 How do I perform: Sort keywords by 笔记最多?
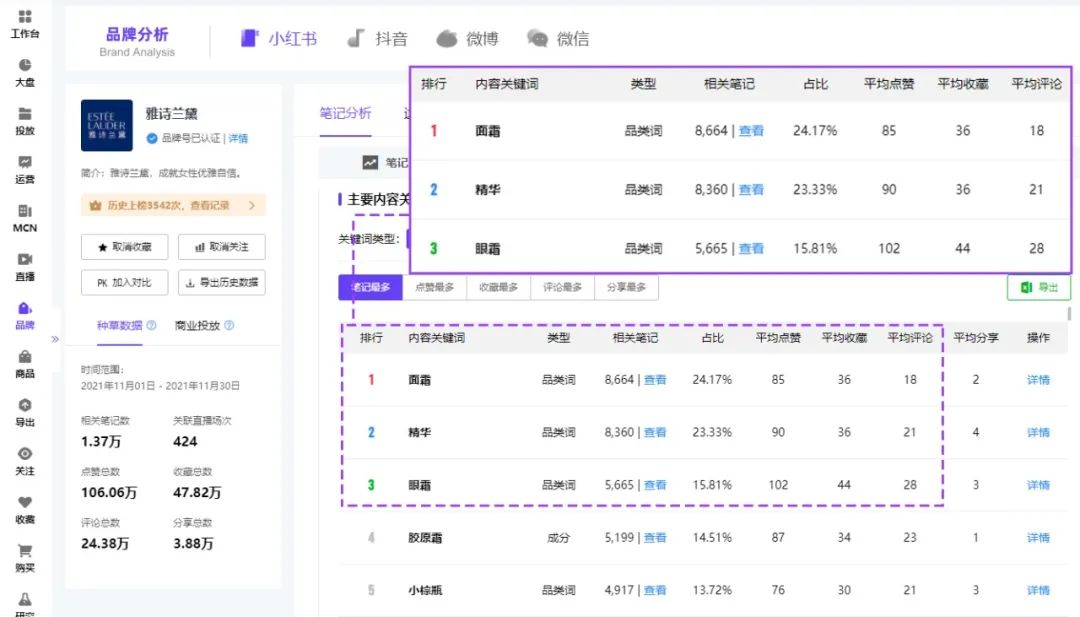click(x=371, y=287)
